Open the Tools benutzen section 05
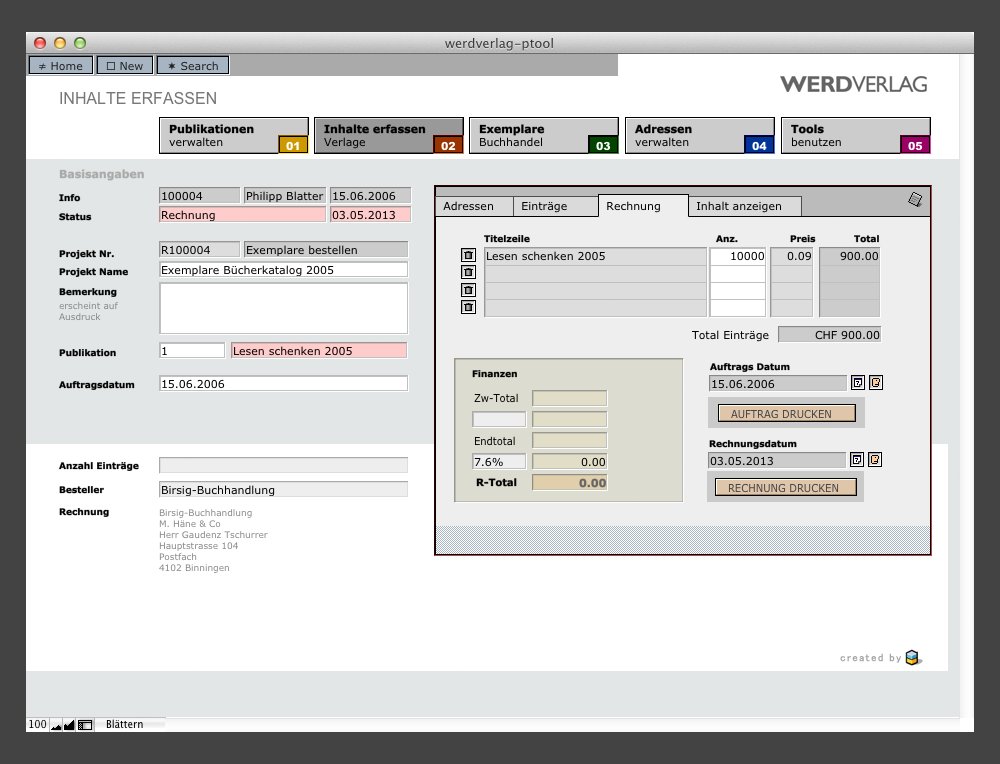 pos(855,135)
